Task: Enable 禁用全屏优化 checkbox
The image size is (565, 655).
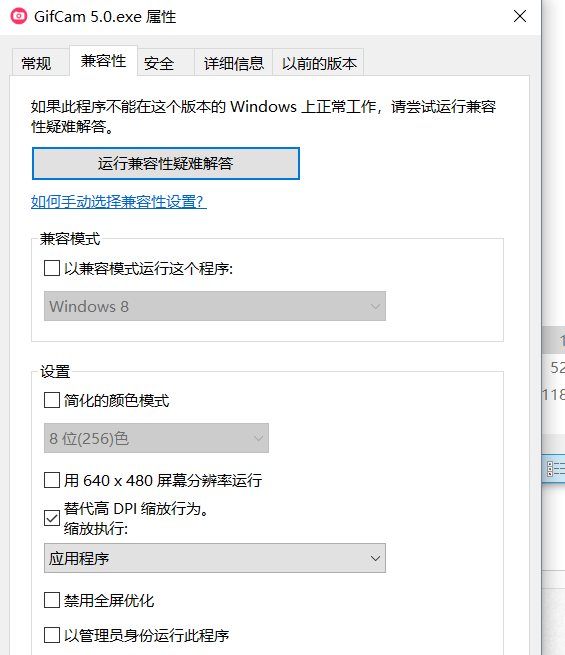Action: [x=52, y=600]
